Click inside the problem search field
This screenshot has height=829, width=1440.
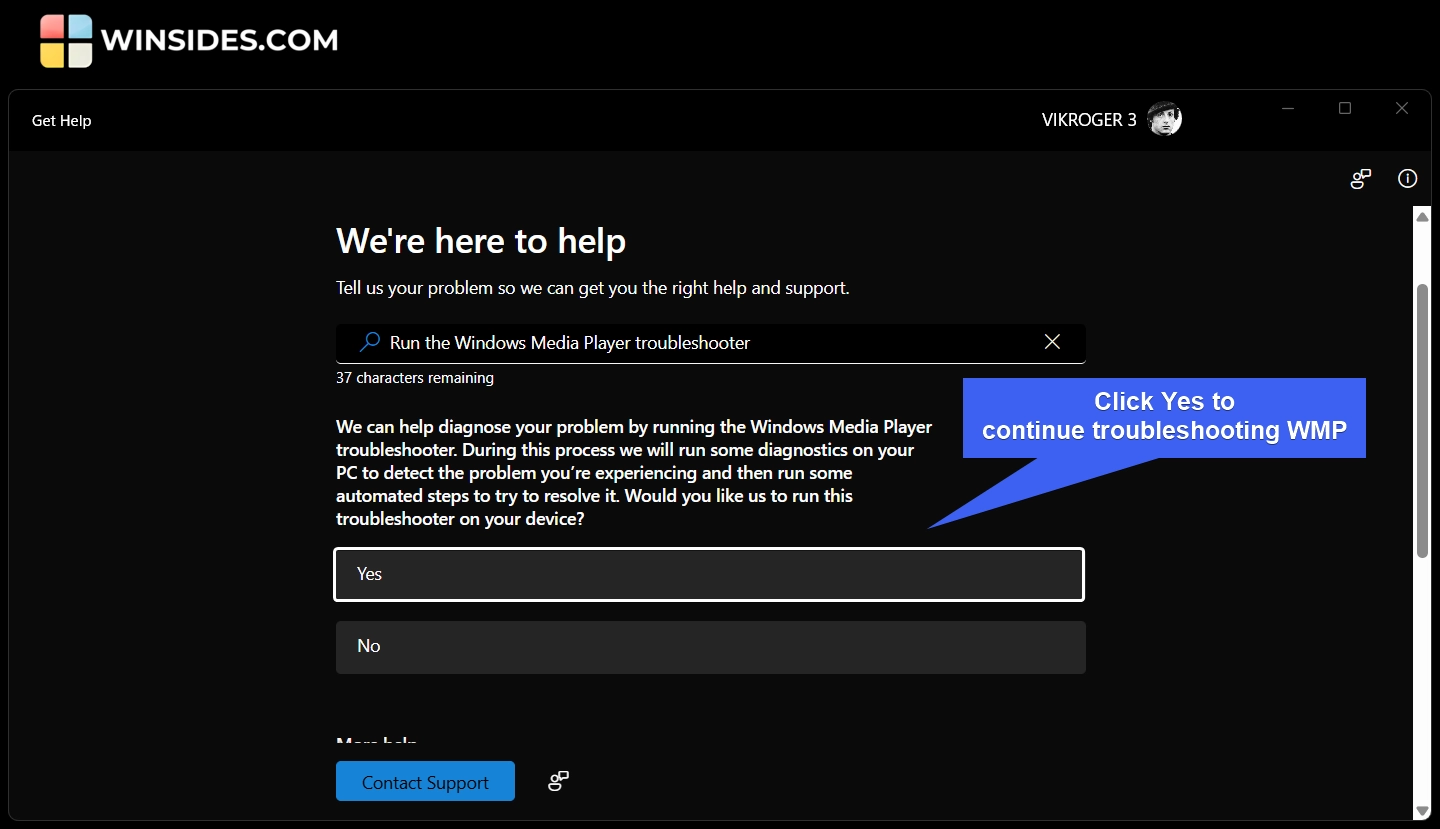point(700,343)
